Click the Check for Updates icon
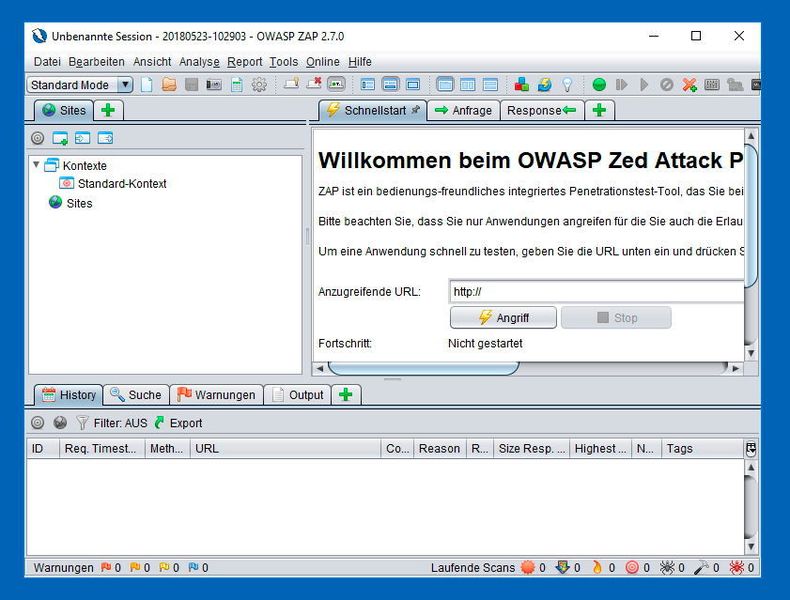Image resolution: width=790 pixels, height=600 pixels. (545, 85)
